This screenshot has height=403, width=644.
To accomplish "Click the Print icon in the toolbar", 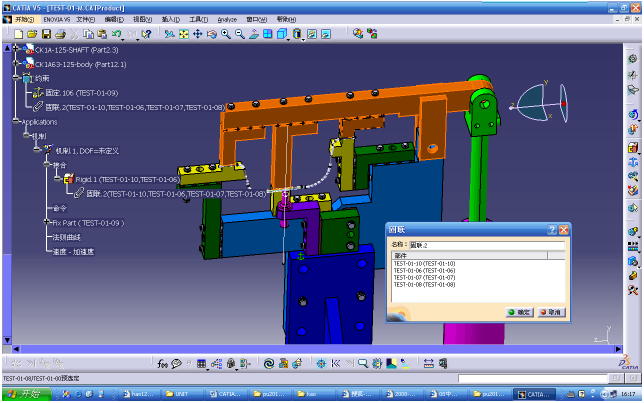I will [59, 34].
